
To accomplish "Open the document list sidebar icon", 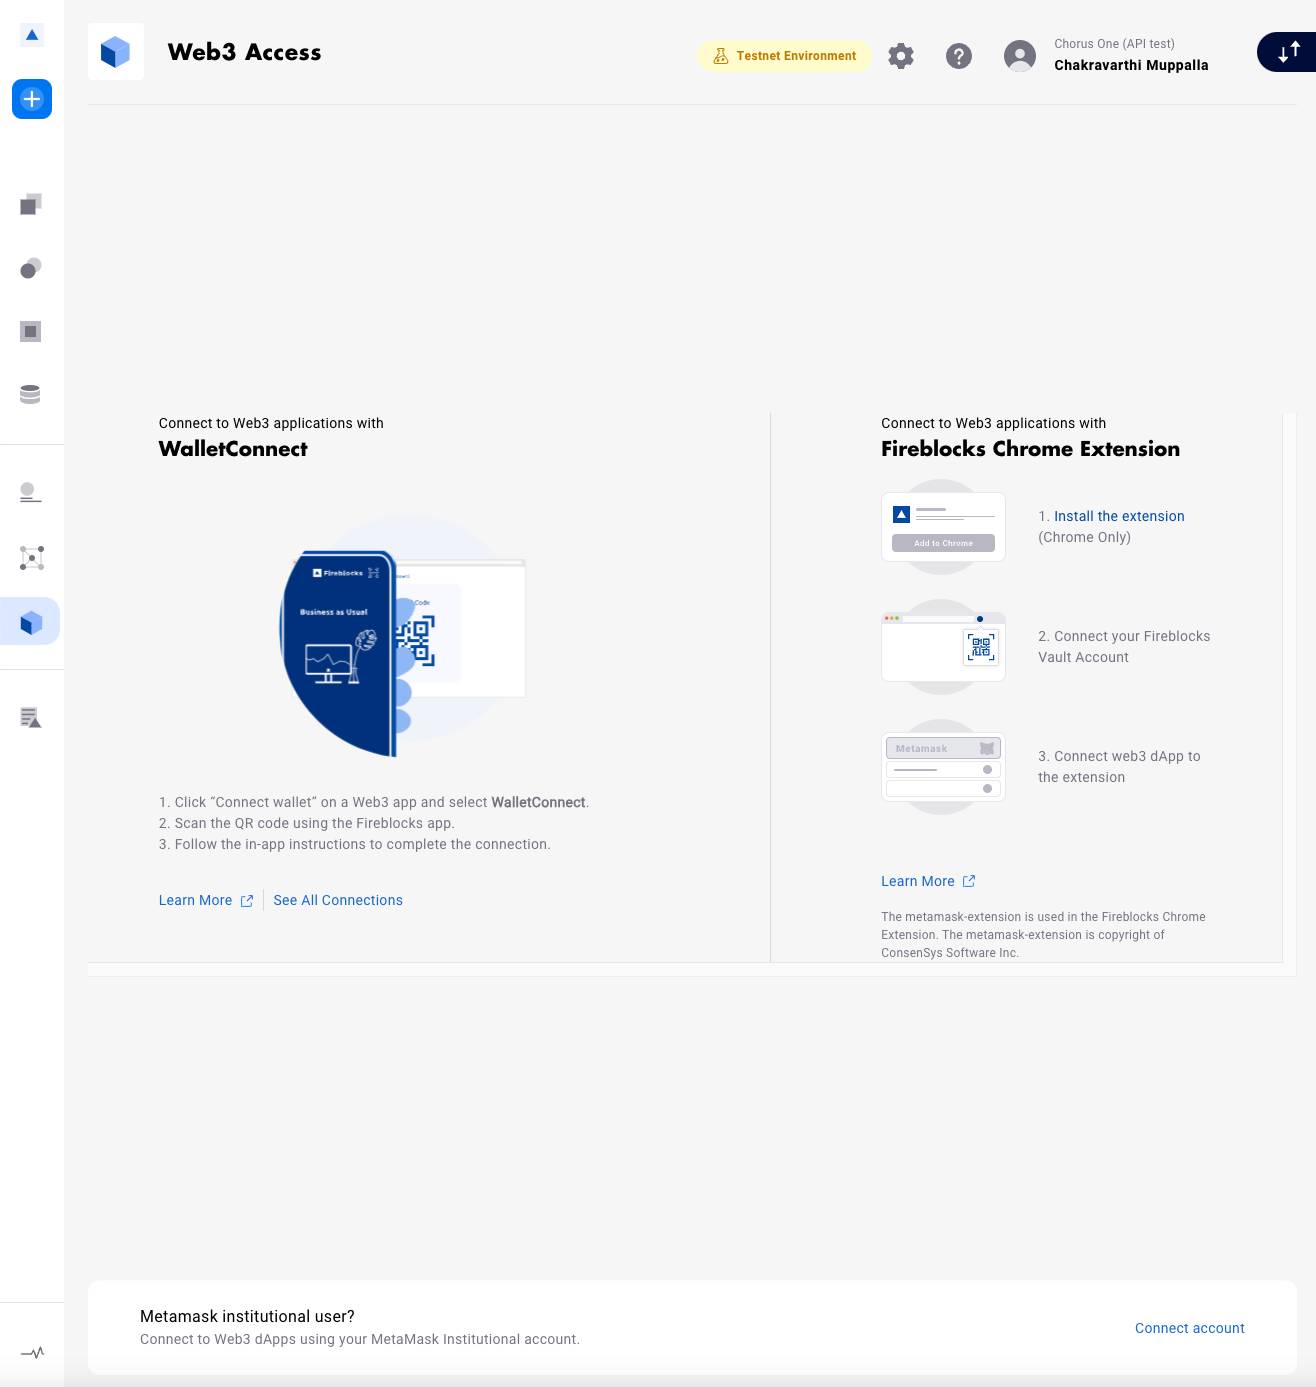I will tap(31, 717).
